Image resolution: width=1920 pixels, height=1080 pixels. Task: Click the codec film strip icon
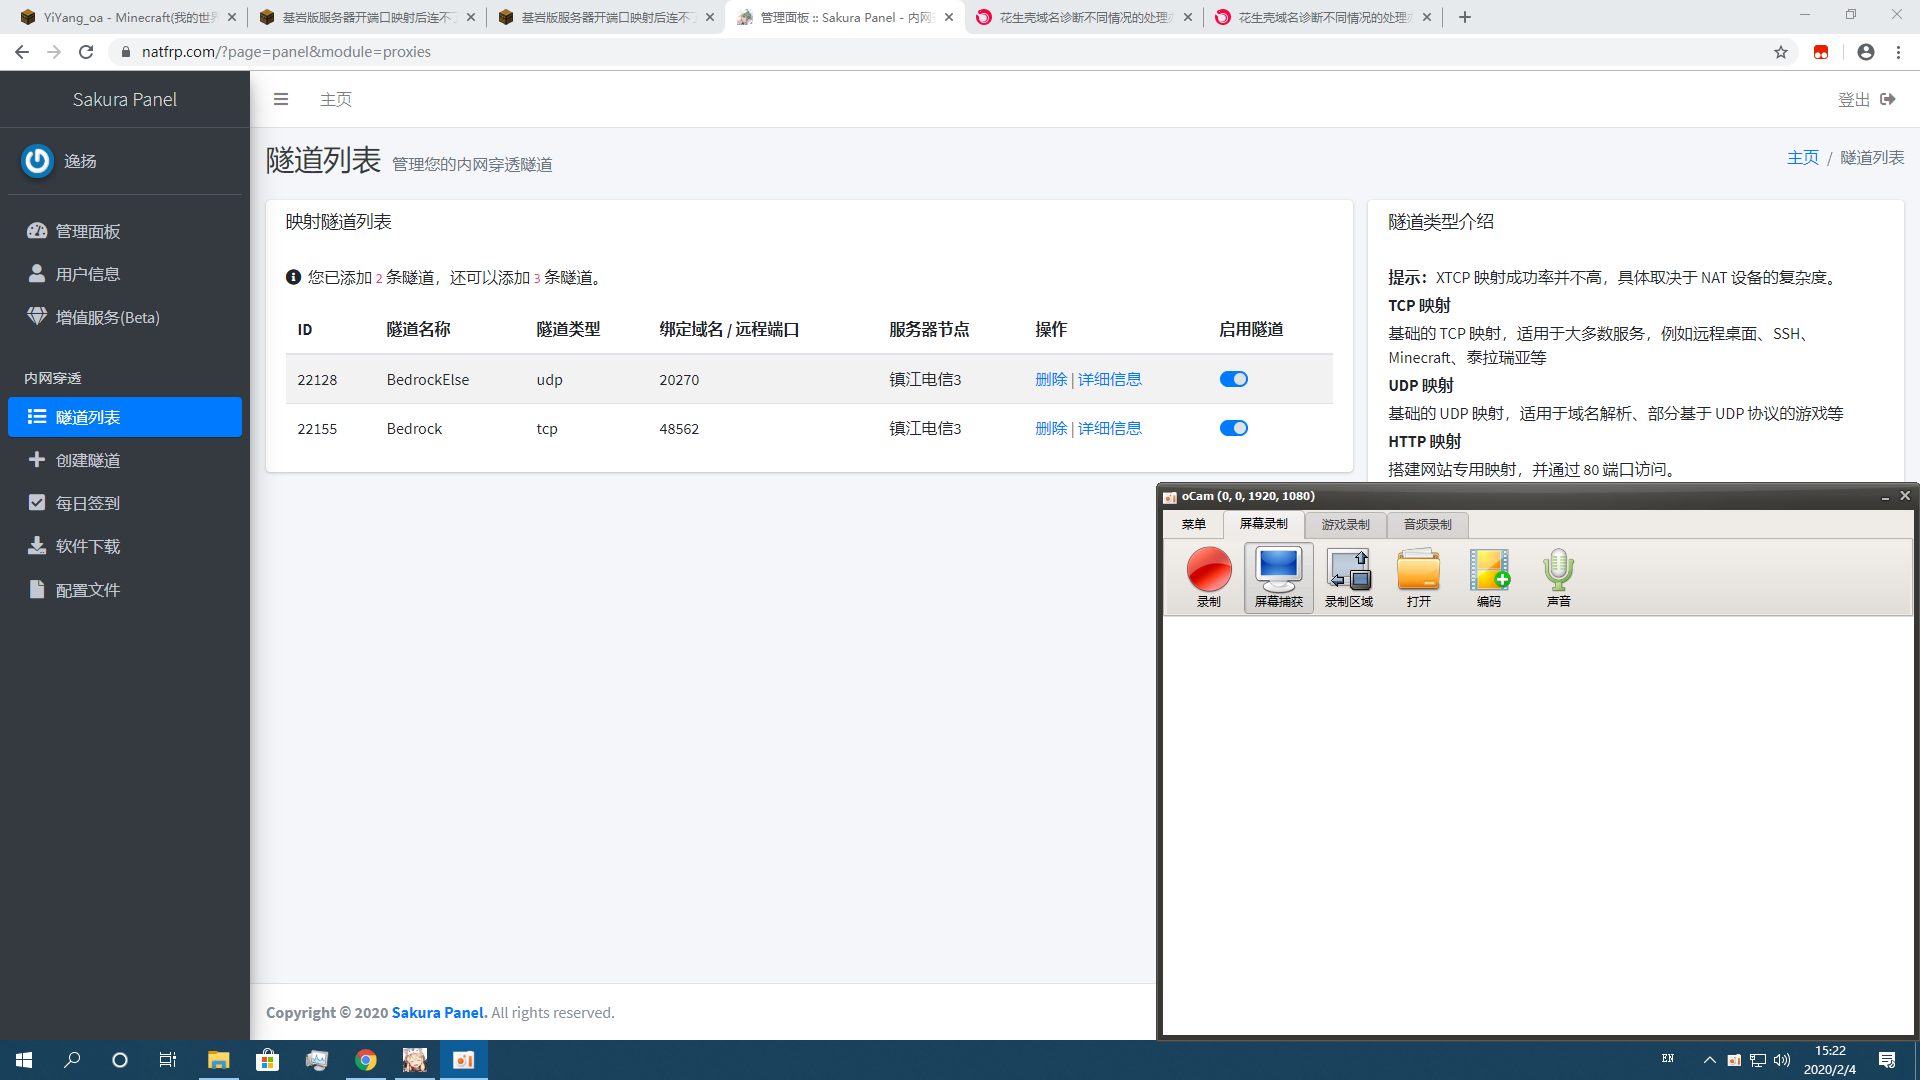[1488, 570]
